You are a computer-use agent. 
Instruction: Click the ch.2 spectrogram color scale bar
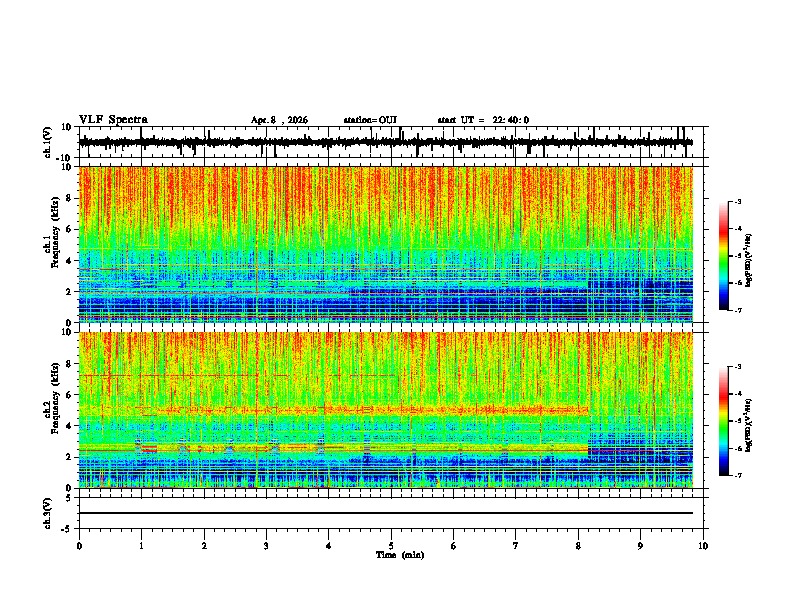(x=724, y=421)
